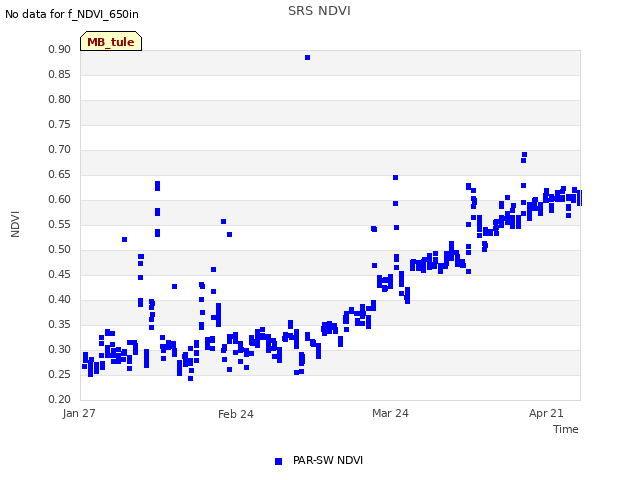Image resolution: width=640 pixels, height=480 pixels.
Task: Click the 0.85 y-axis tick label
Action: pos(60,74)
